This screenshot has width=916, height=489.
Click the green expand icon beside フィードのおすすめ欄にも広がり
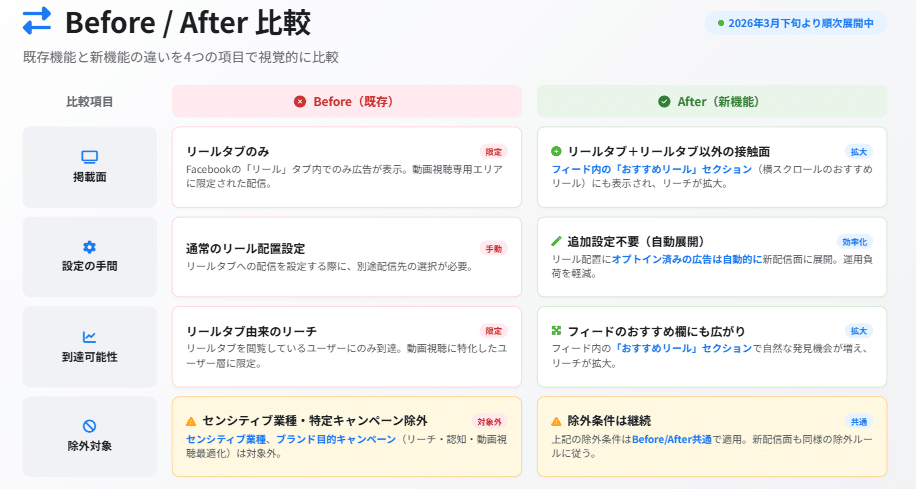556,331
